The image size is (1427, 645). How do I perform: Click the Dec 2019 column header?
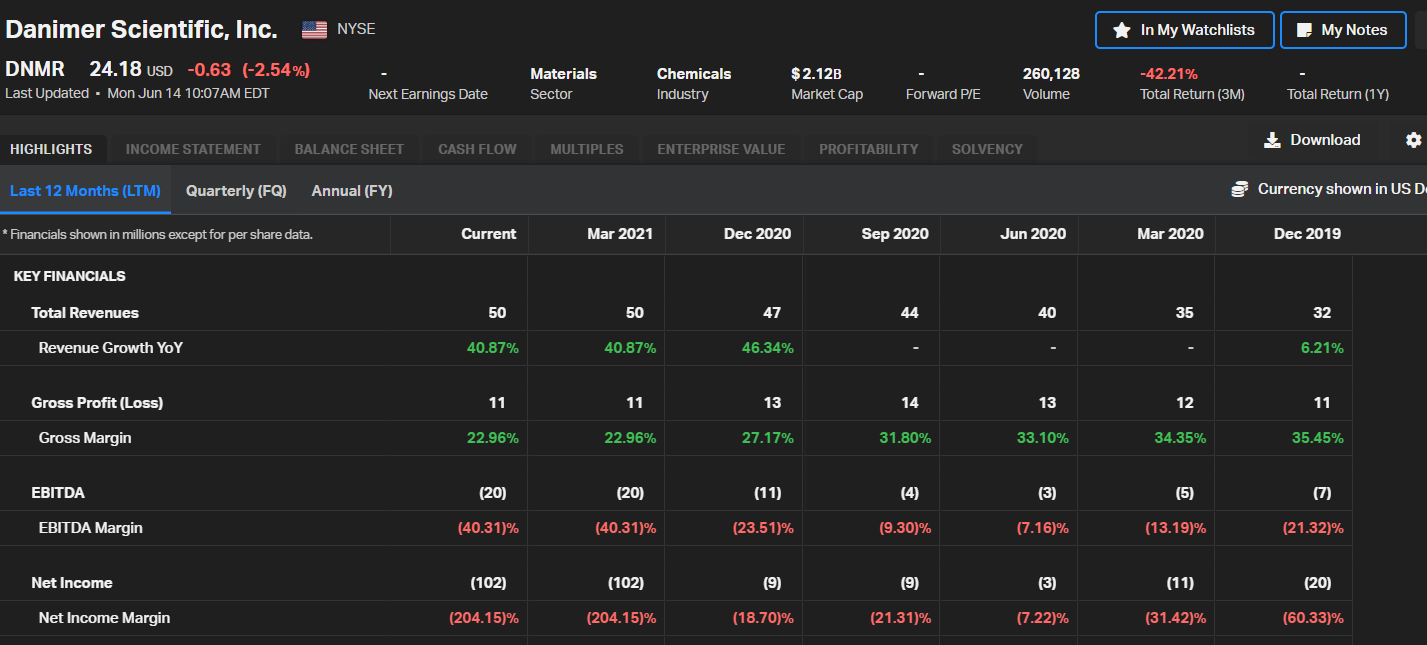1308,234
